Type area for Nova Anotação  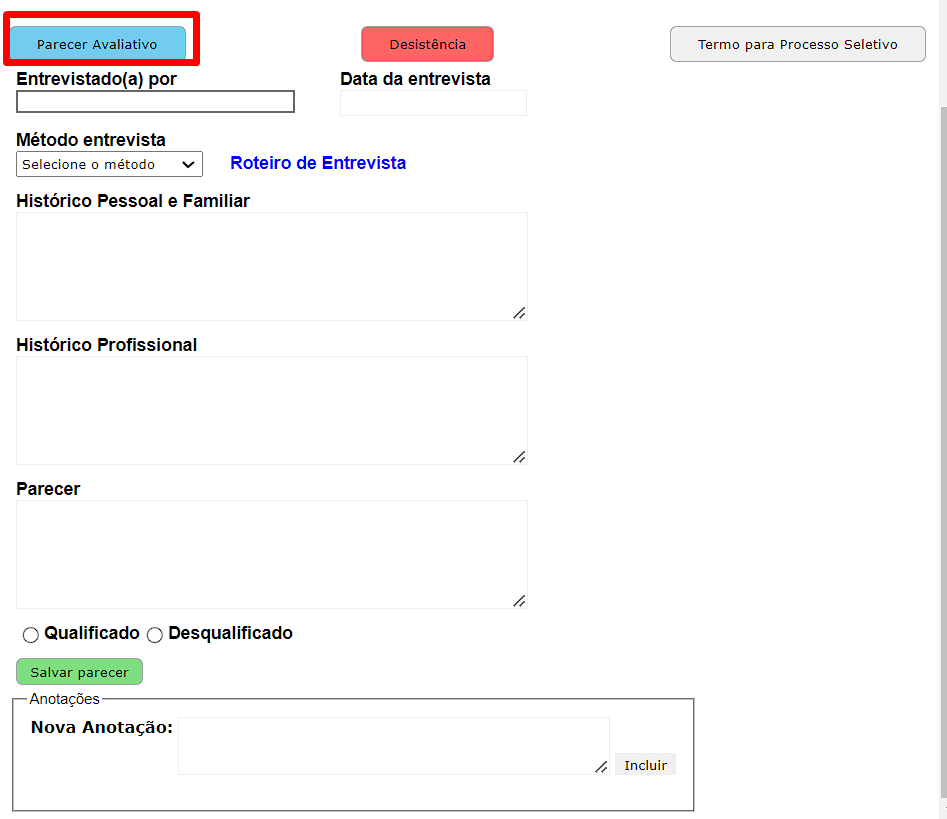click(393, 745)
